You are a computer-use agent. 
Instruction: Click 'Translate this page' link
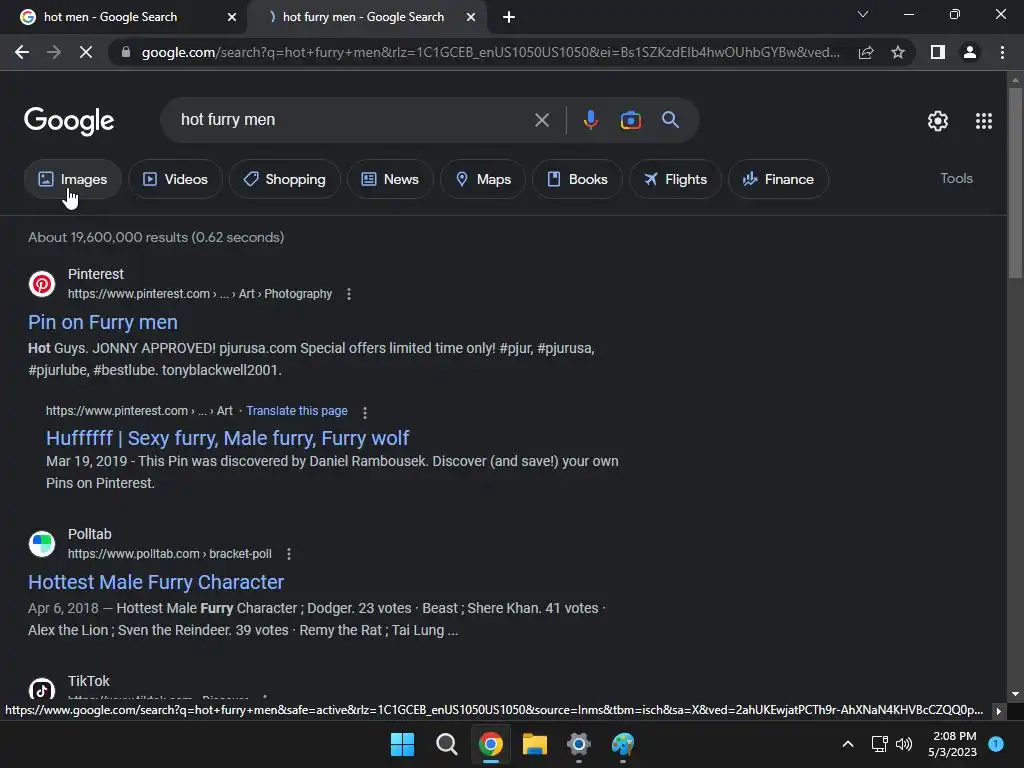tap(296, 411)
